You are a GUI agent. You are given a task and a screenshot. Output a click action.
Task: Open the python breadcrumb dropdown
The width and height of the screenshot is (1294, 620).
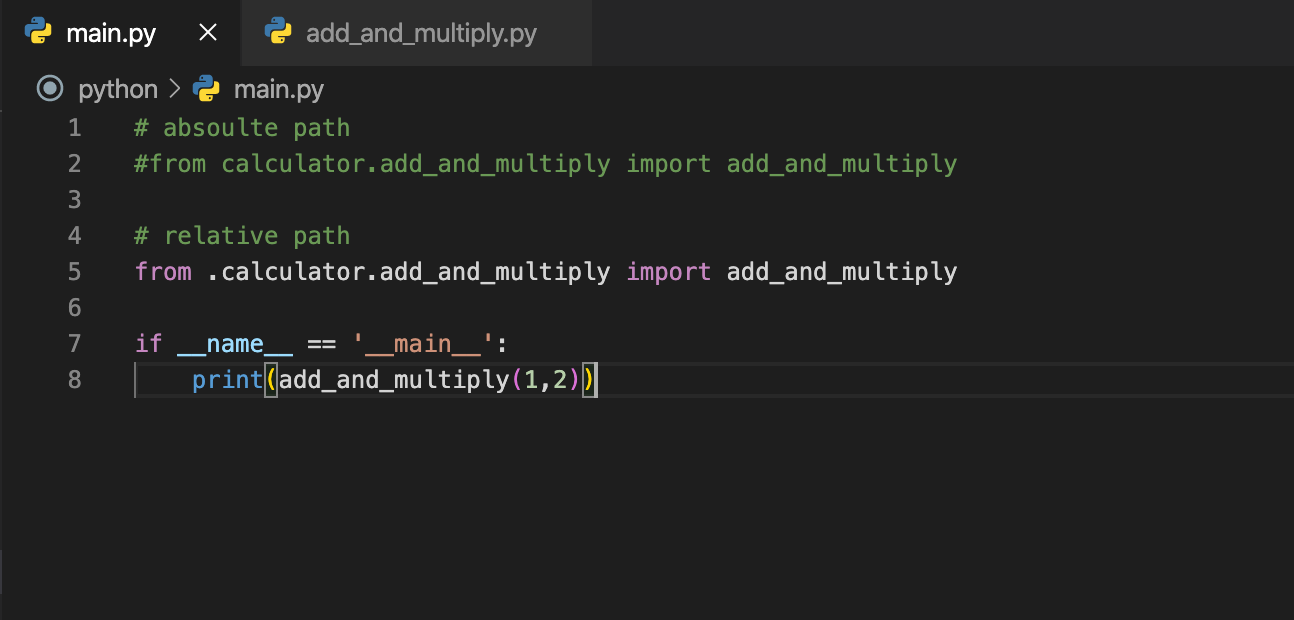(117, 89)
